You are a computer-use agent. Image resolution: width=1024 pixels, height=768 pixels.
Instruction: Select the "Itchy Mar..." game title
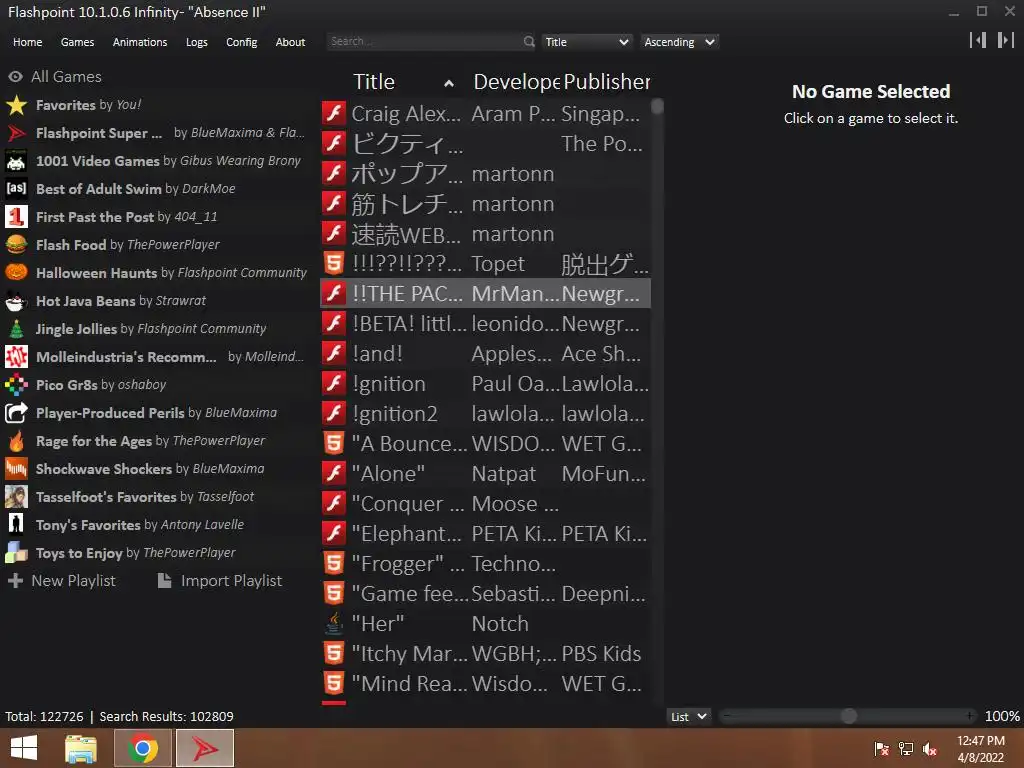(409, 654)
